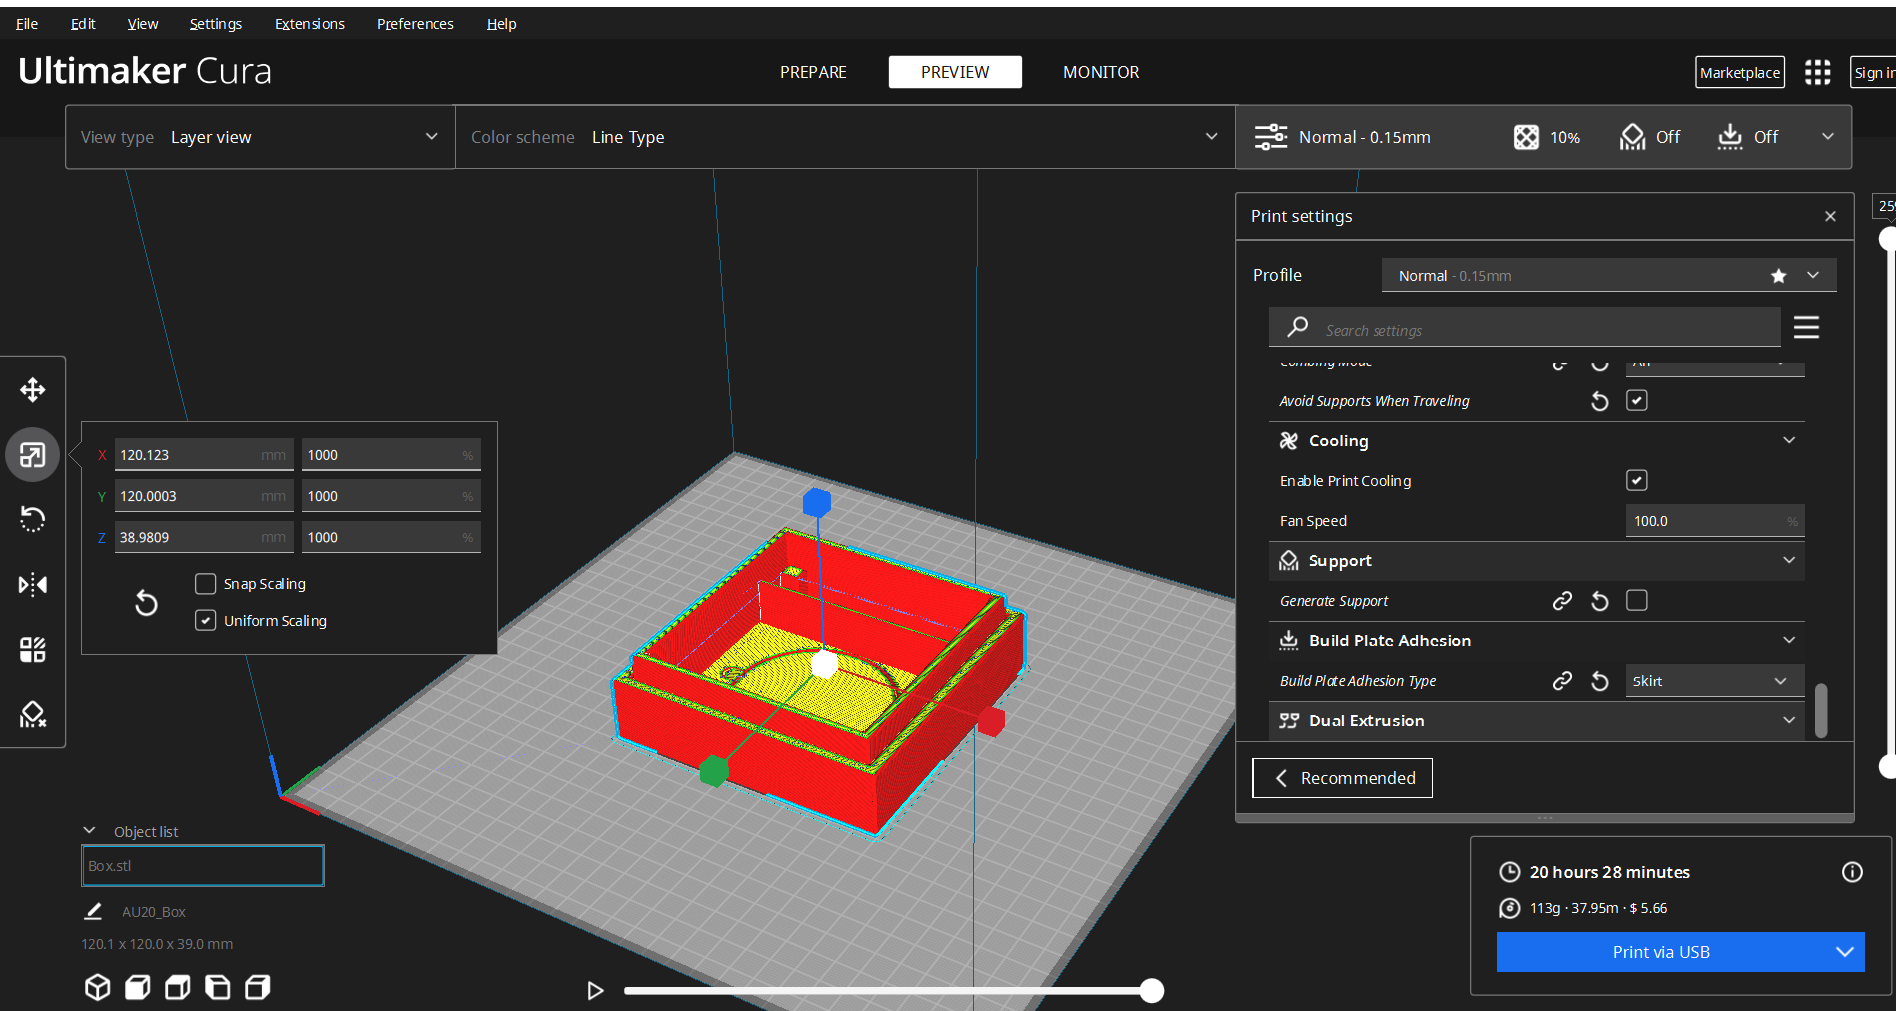Screen dimensions: 1896x1011
Task: Click the edit pencil icon beside AU20_Box
Action: (93, 911)
